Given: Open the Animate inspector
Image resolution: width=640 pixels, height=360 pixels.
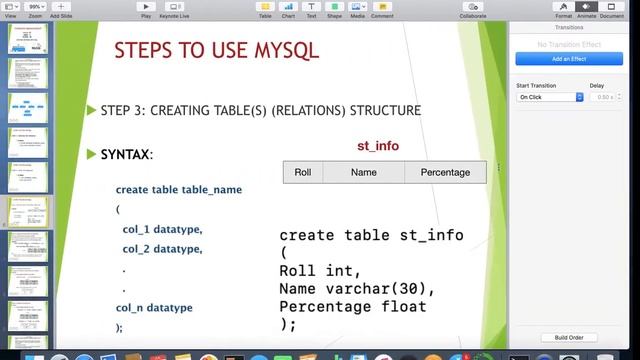Looking at the screenshot, I should (x=586, y=7).
